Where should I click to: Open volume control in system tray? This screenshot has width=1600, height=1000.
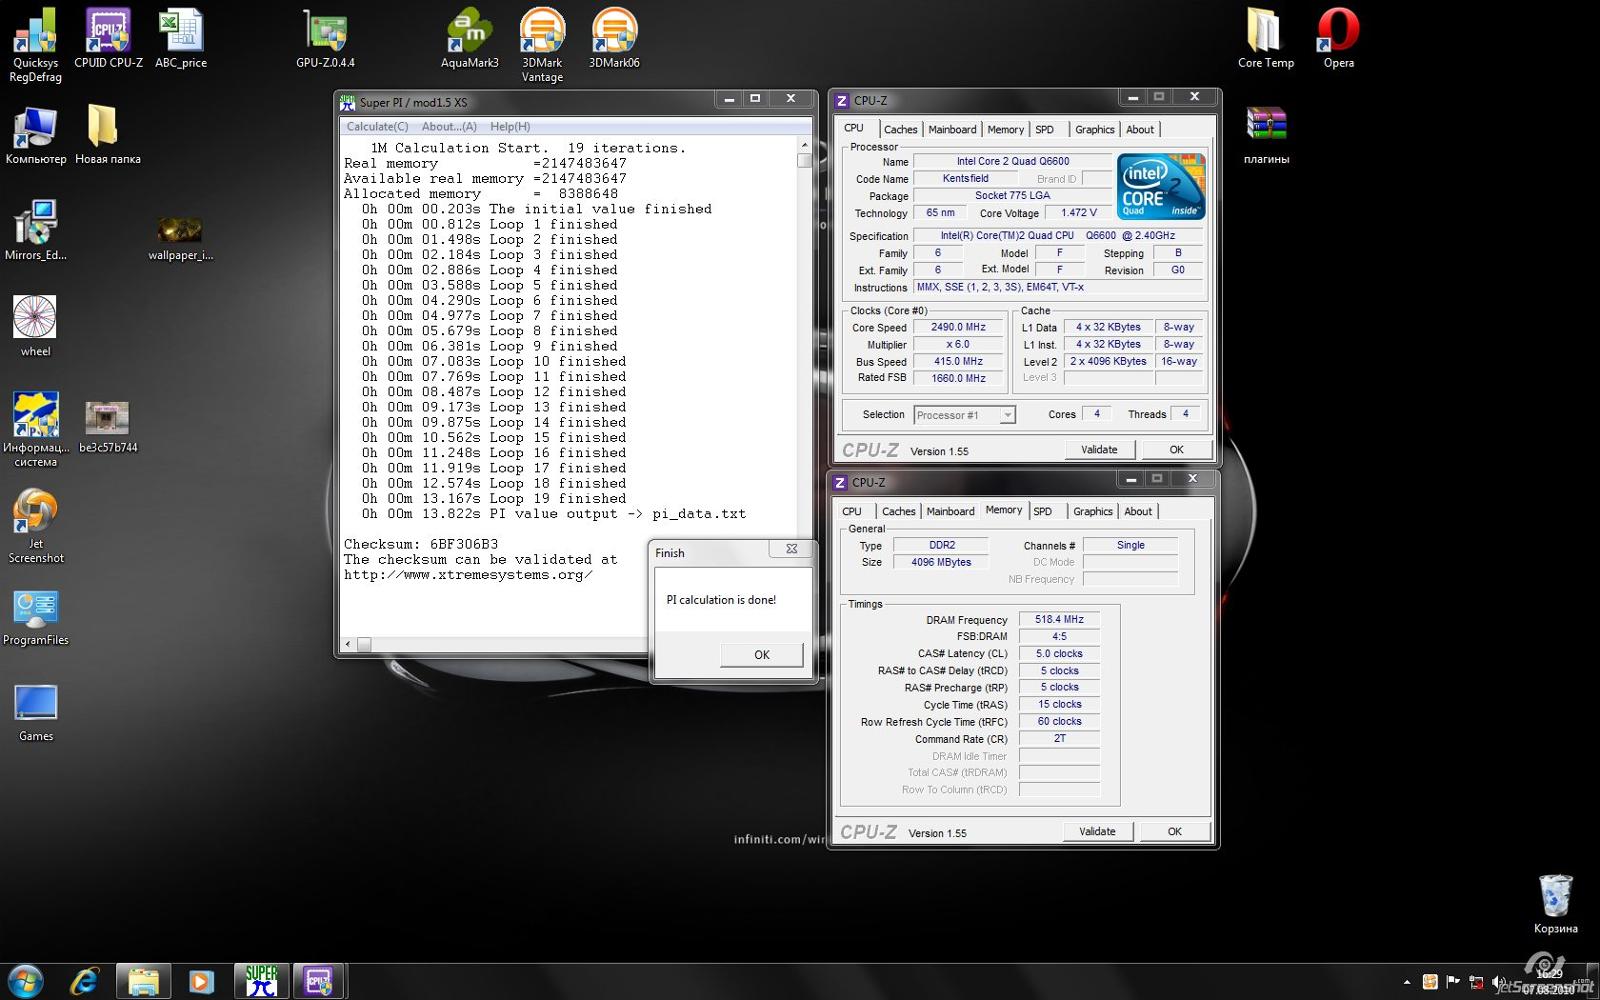pos(1498,983)
